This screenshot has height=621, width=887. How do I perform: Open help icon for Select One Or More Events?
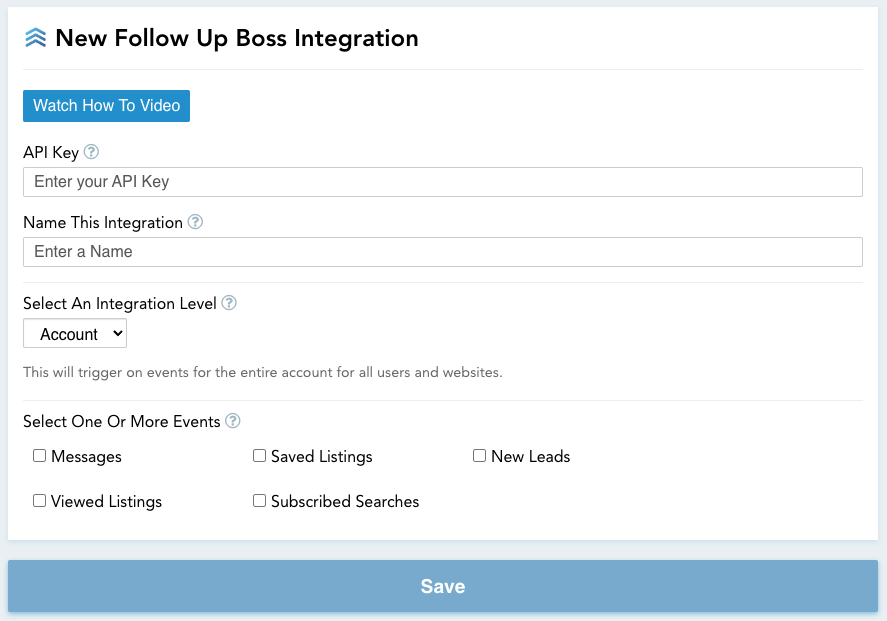232,421
